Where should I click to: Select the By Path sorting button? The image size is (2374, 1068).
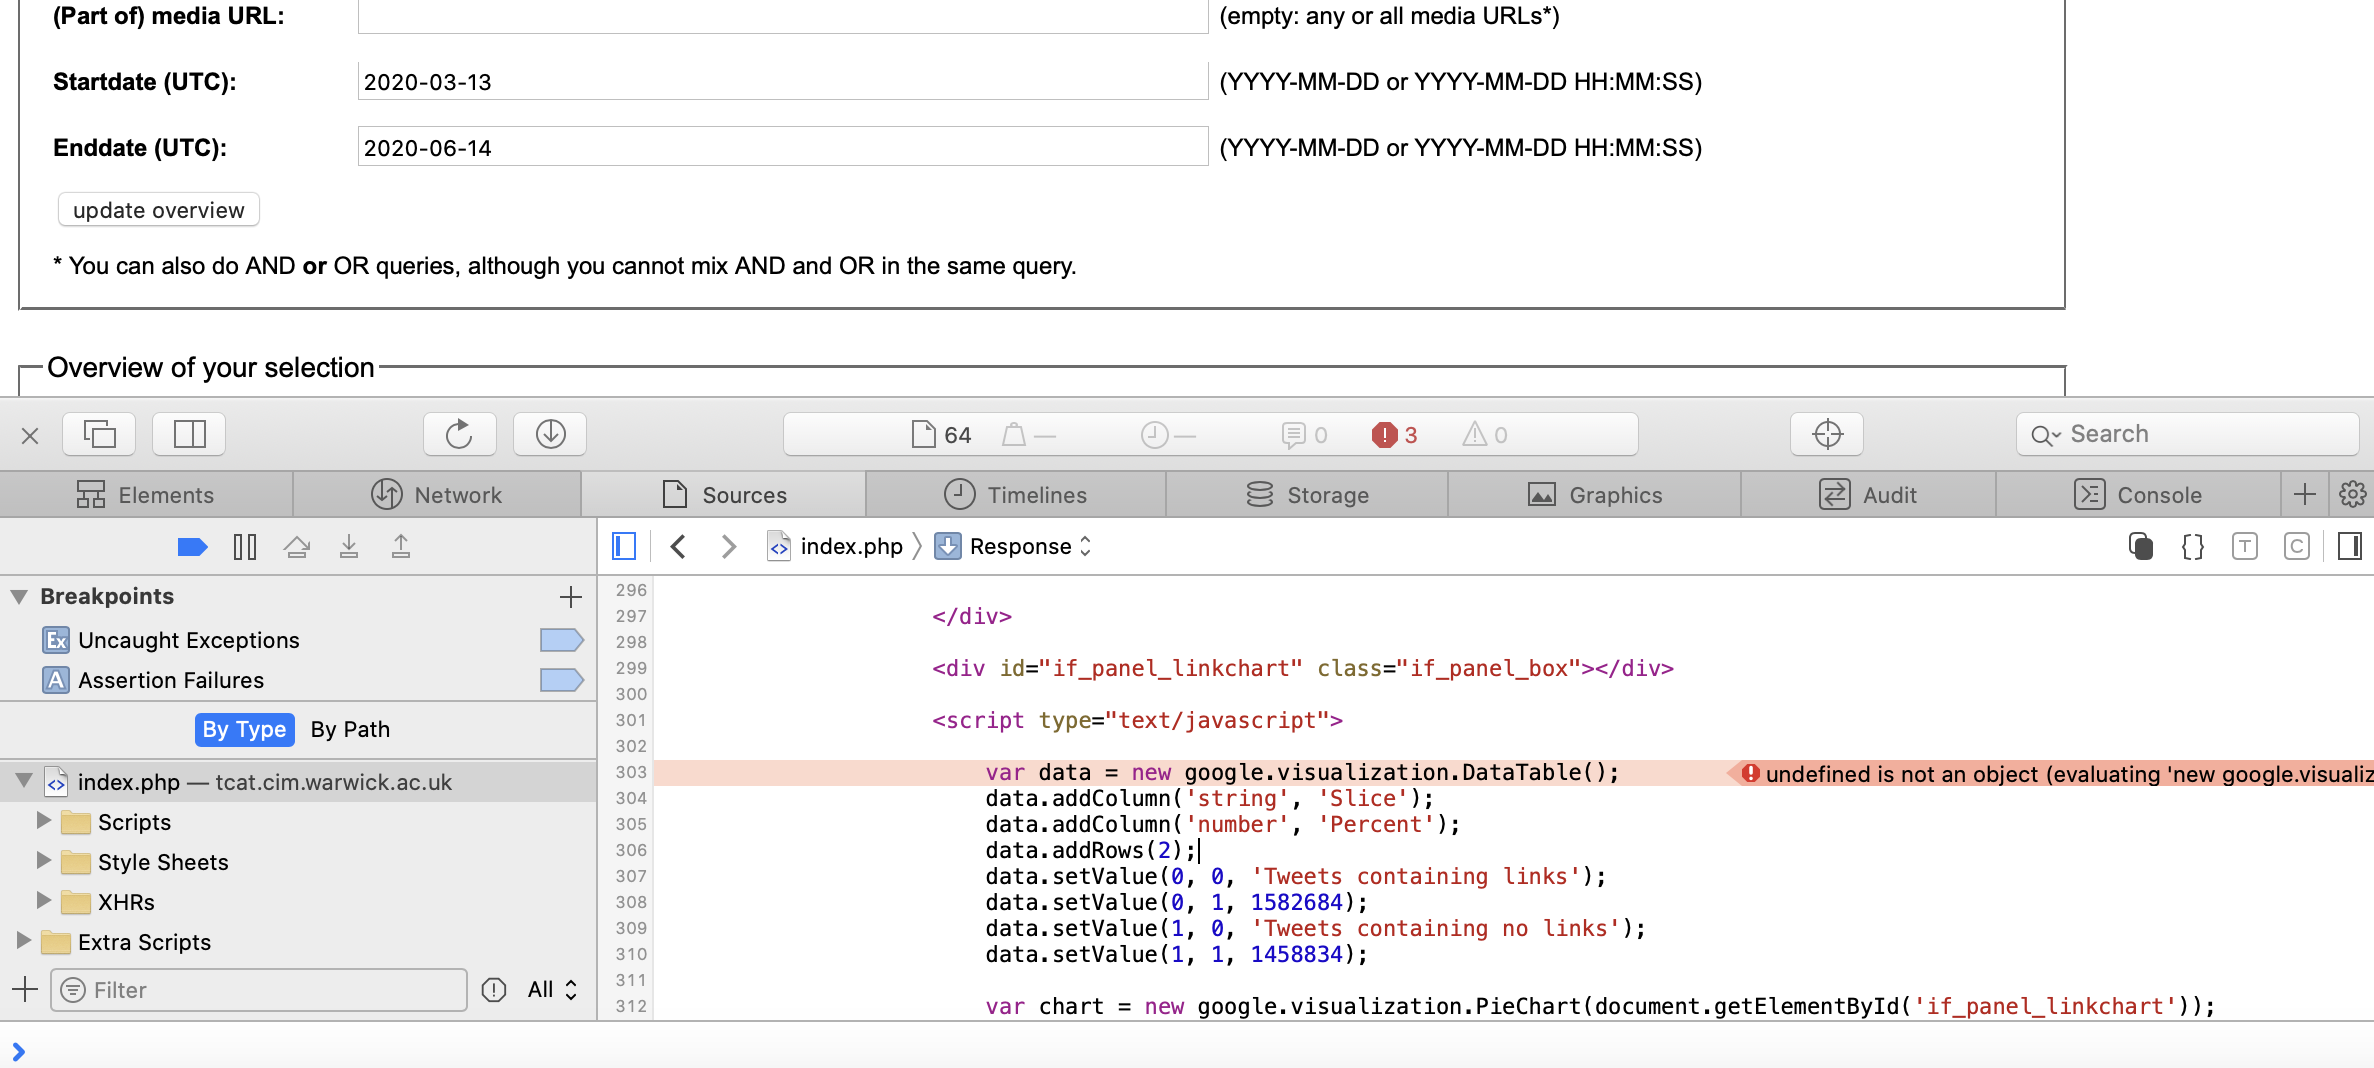pos(349,729)
